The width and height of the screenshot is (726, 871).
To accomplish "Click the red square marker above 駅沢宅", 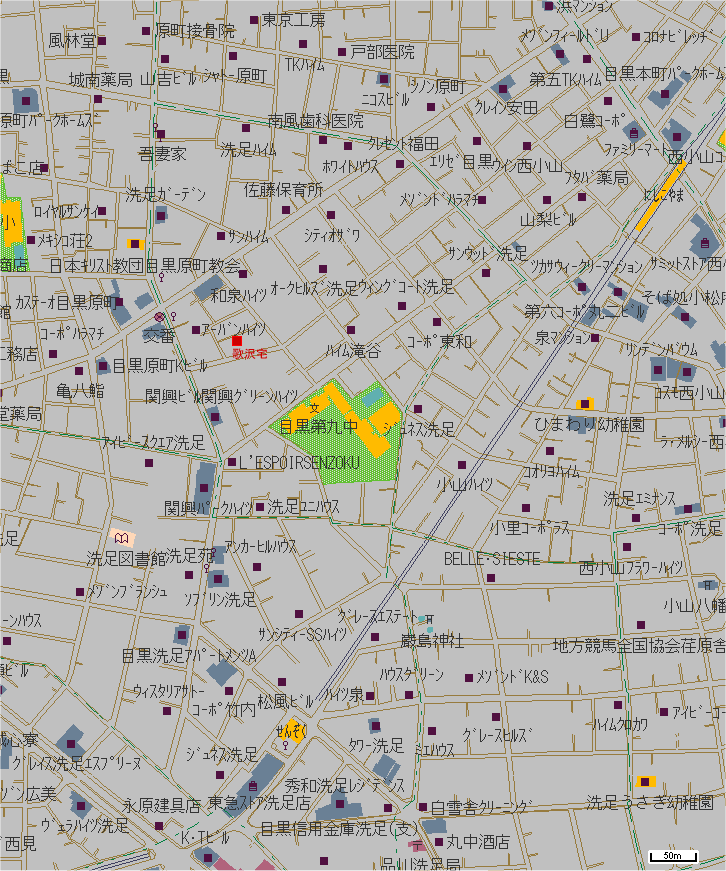I will pyautogui.click(x=237, y=341).
